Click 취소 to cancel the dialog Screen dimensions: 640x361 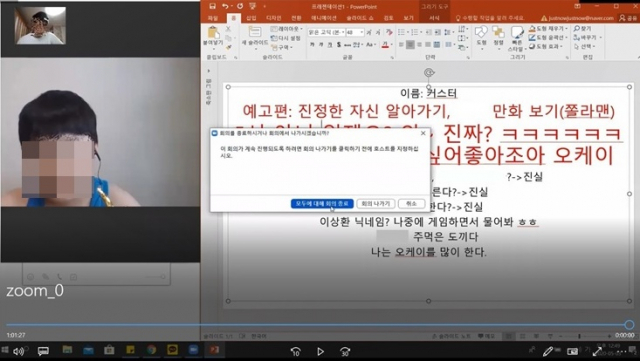point(411,203)
